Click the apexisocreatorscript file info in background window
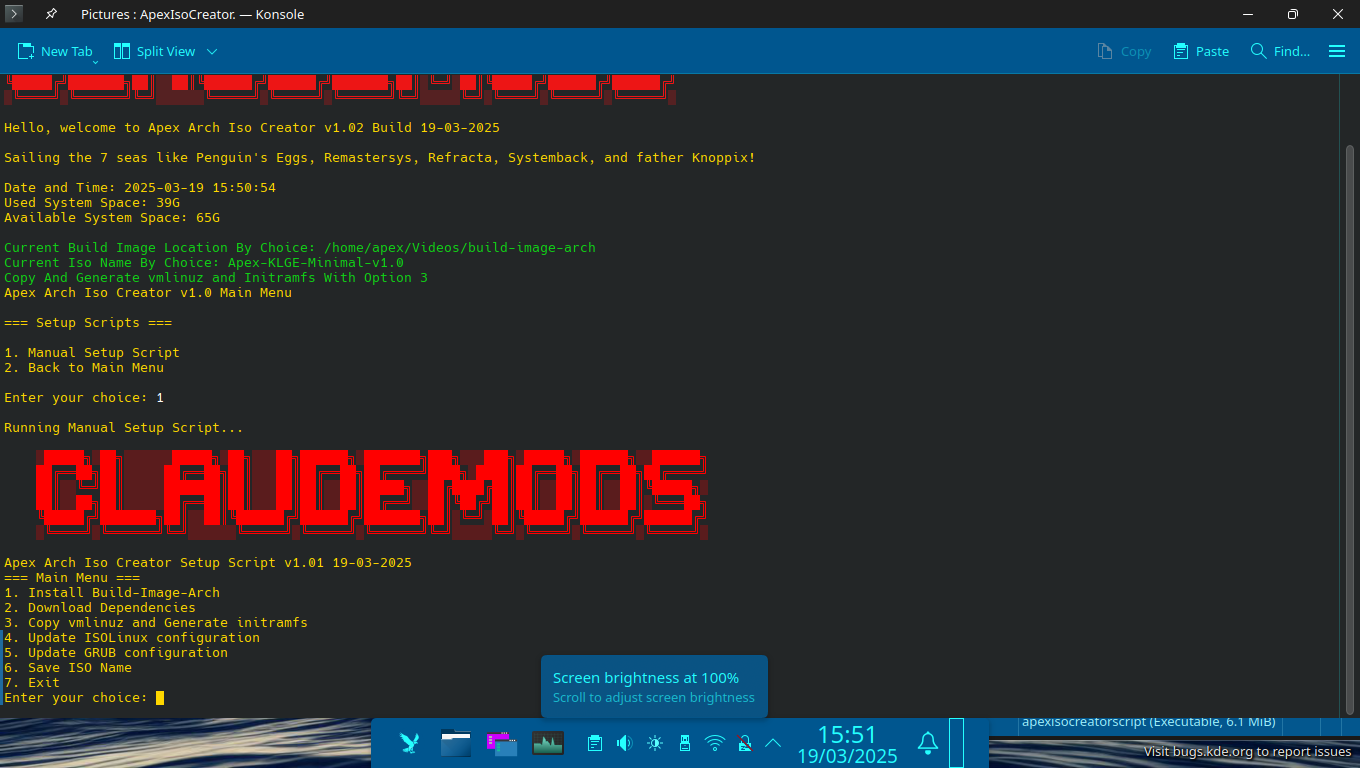This screenshot has height=768, width=1360. pyautogui.click(x=1148, y=721)
